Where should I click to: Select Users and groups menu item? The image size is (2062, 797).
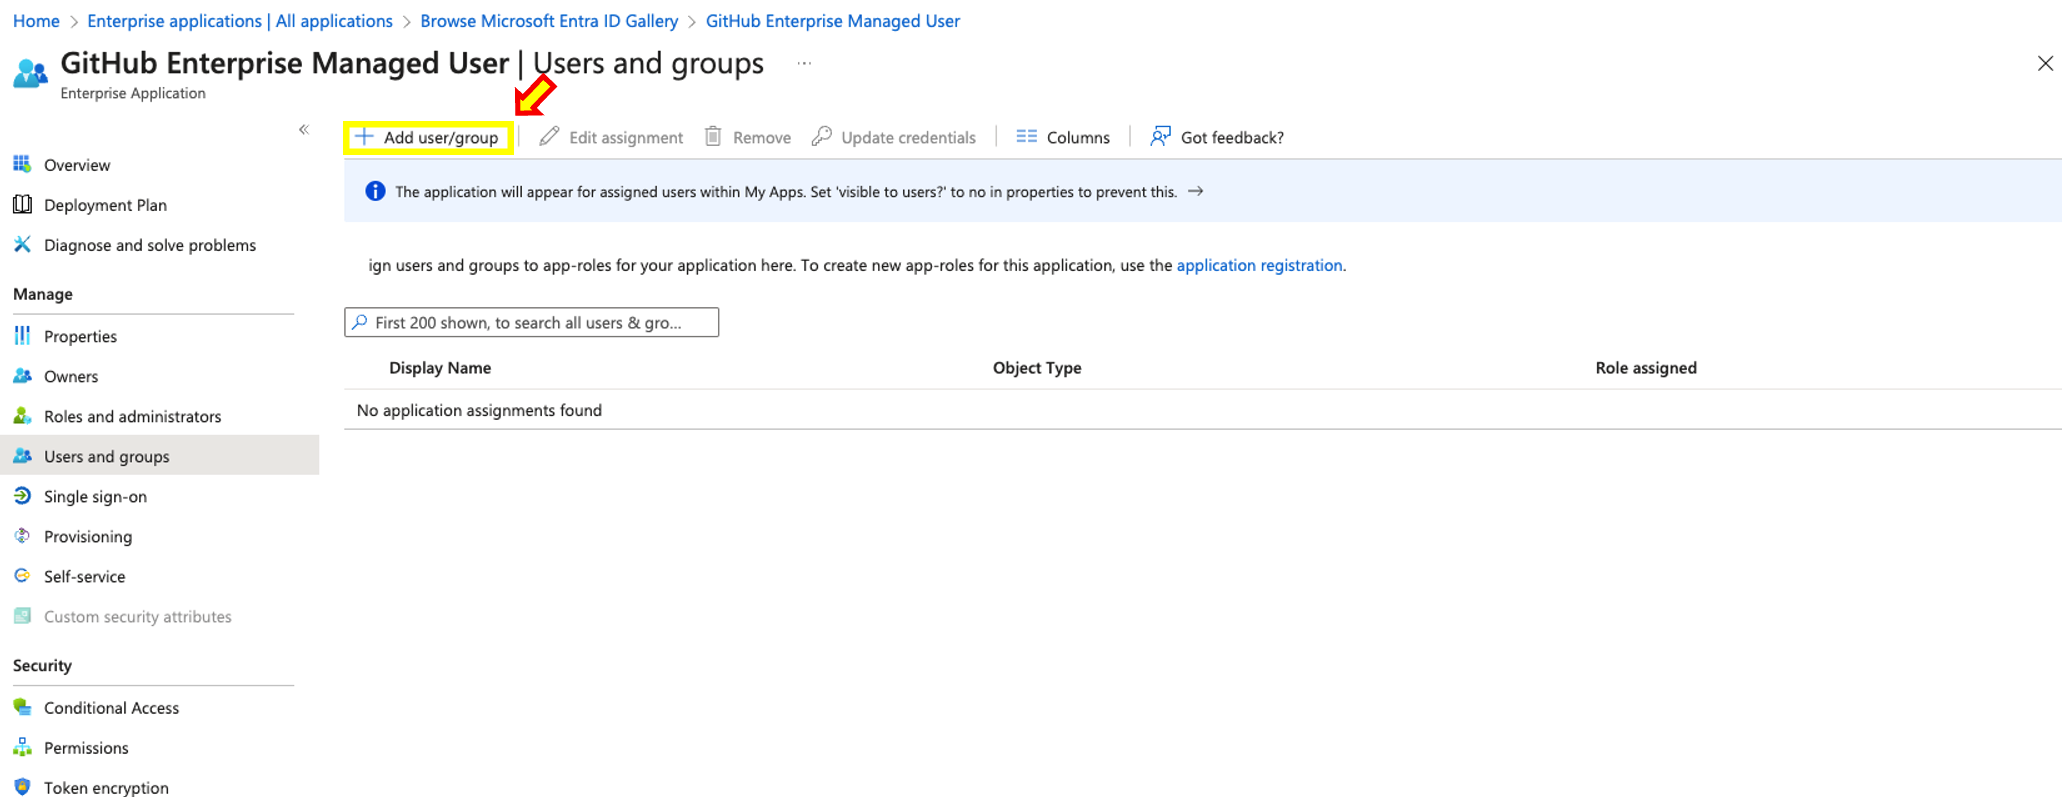click(160, 456)
